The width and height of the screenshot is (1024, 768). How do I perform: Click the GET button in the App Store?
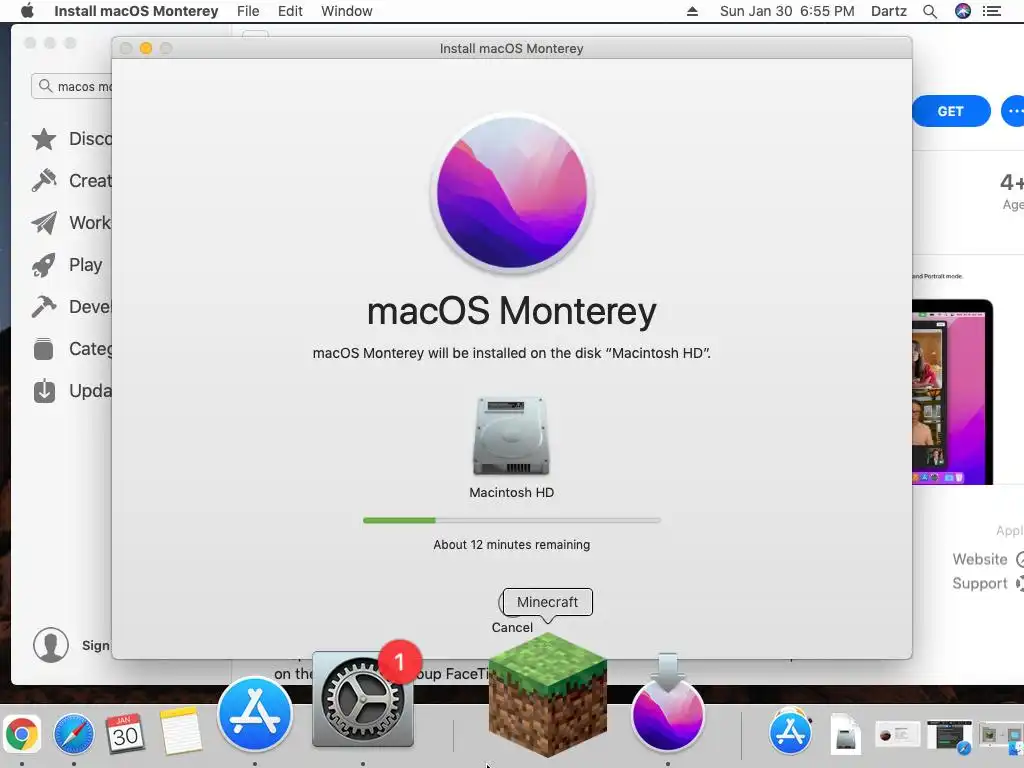(951, 111)
